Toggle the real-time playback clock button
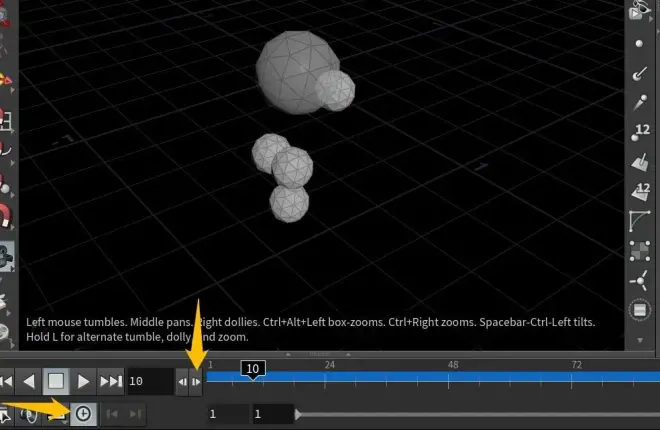The width and height of the screenshot is (660, 430). click(x=83, y=414)
